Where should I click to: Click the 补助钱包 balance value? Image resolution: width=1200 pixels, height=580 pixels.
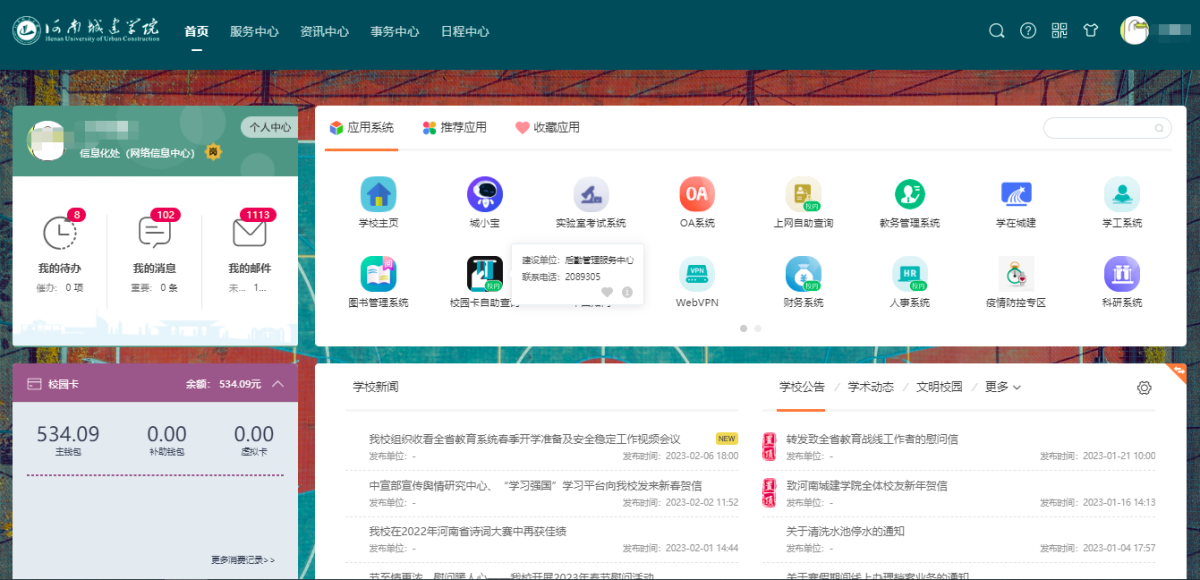click(x=167, y=434)
